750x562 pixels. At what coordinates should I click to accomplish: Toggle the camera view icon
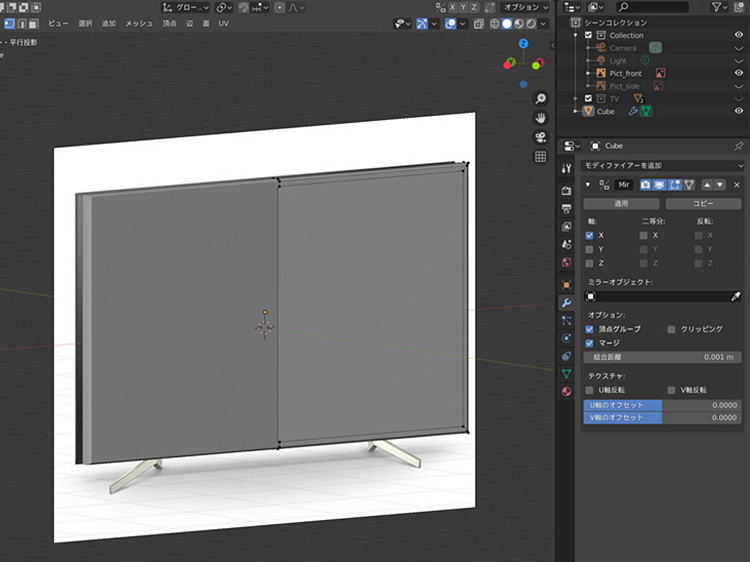pyautogui.click(x=541, y=137)
